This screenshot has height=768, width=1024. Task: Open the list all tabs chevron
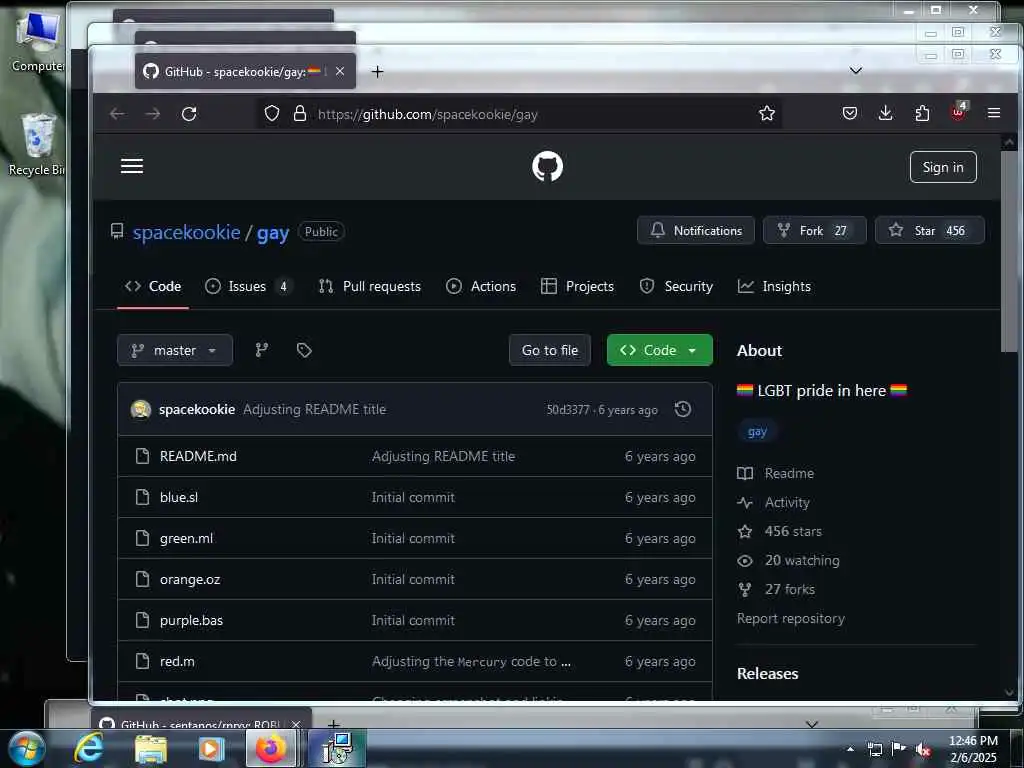coord(856,71)
